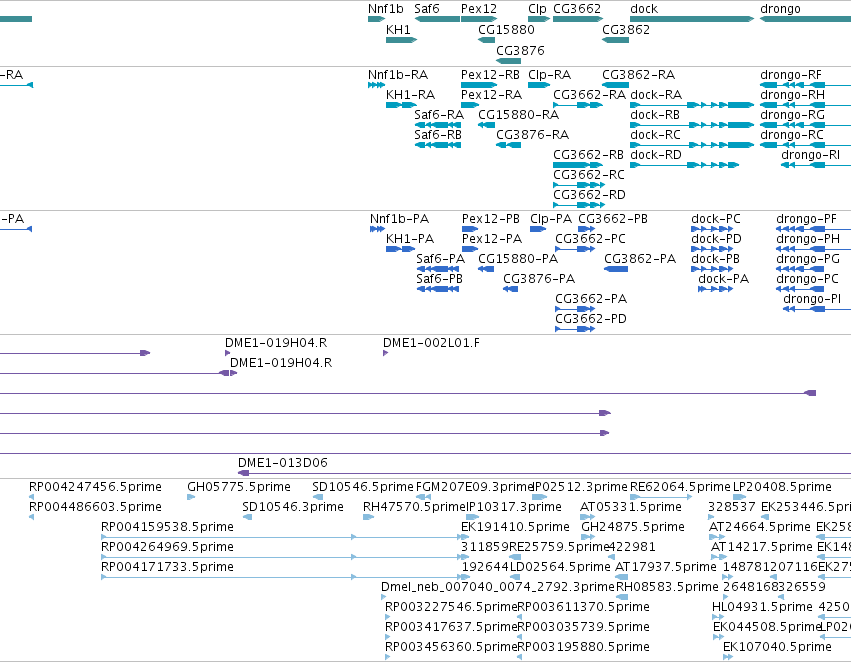This screenshot has width=851, height=662.
Task: Click EST AT24664.5prime
Action: click(x=759, y=527)
